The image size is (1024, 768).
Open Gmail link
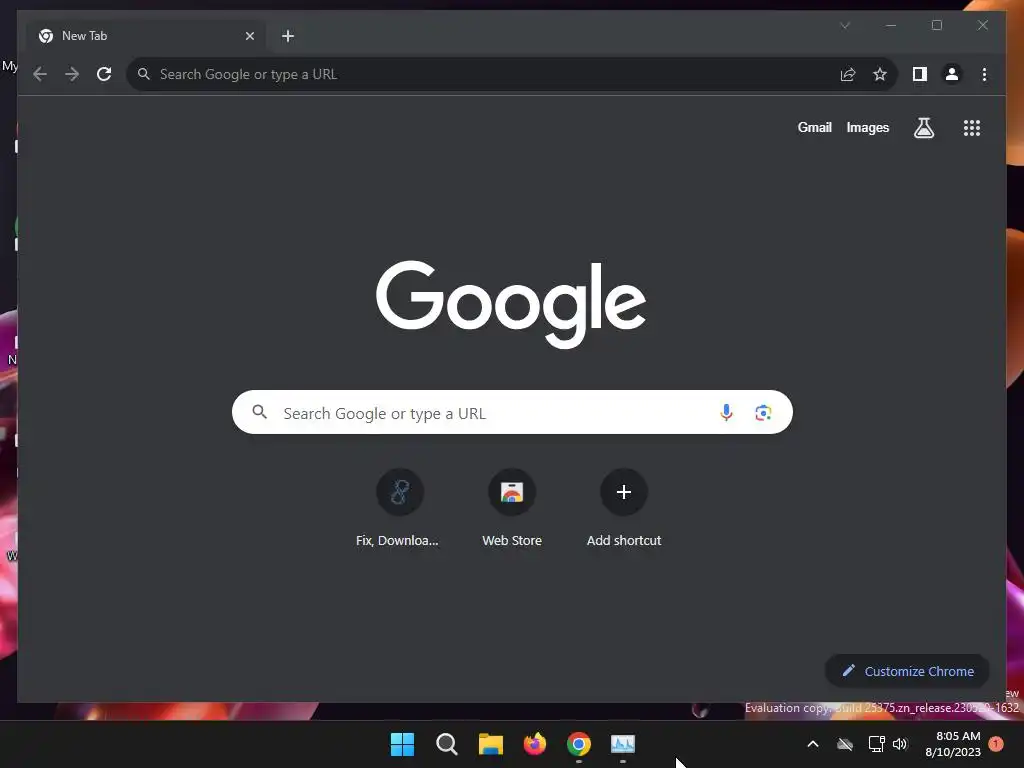click(x=814, y=127)
